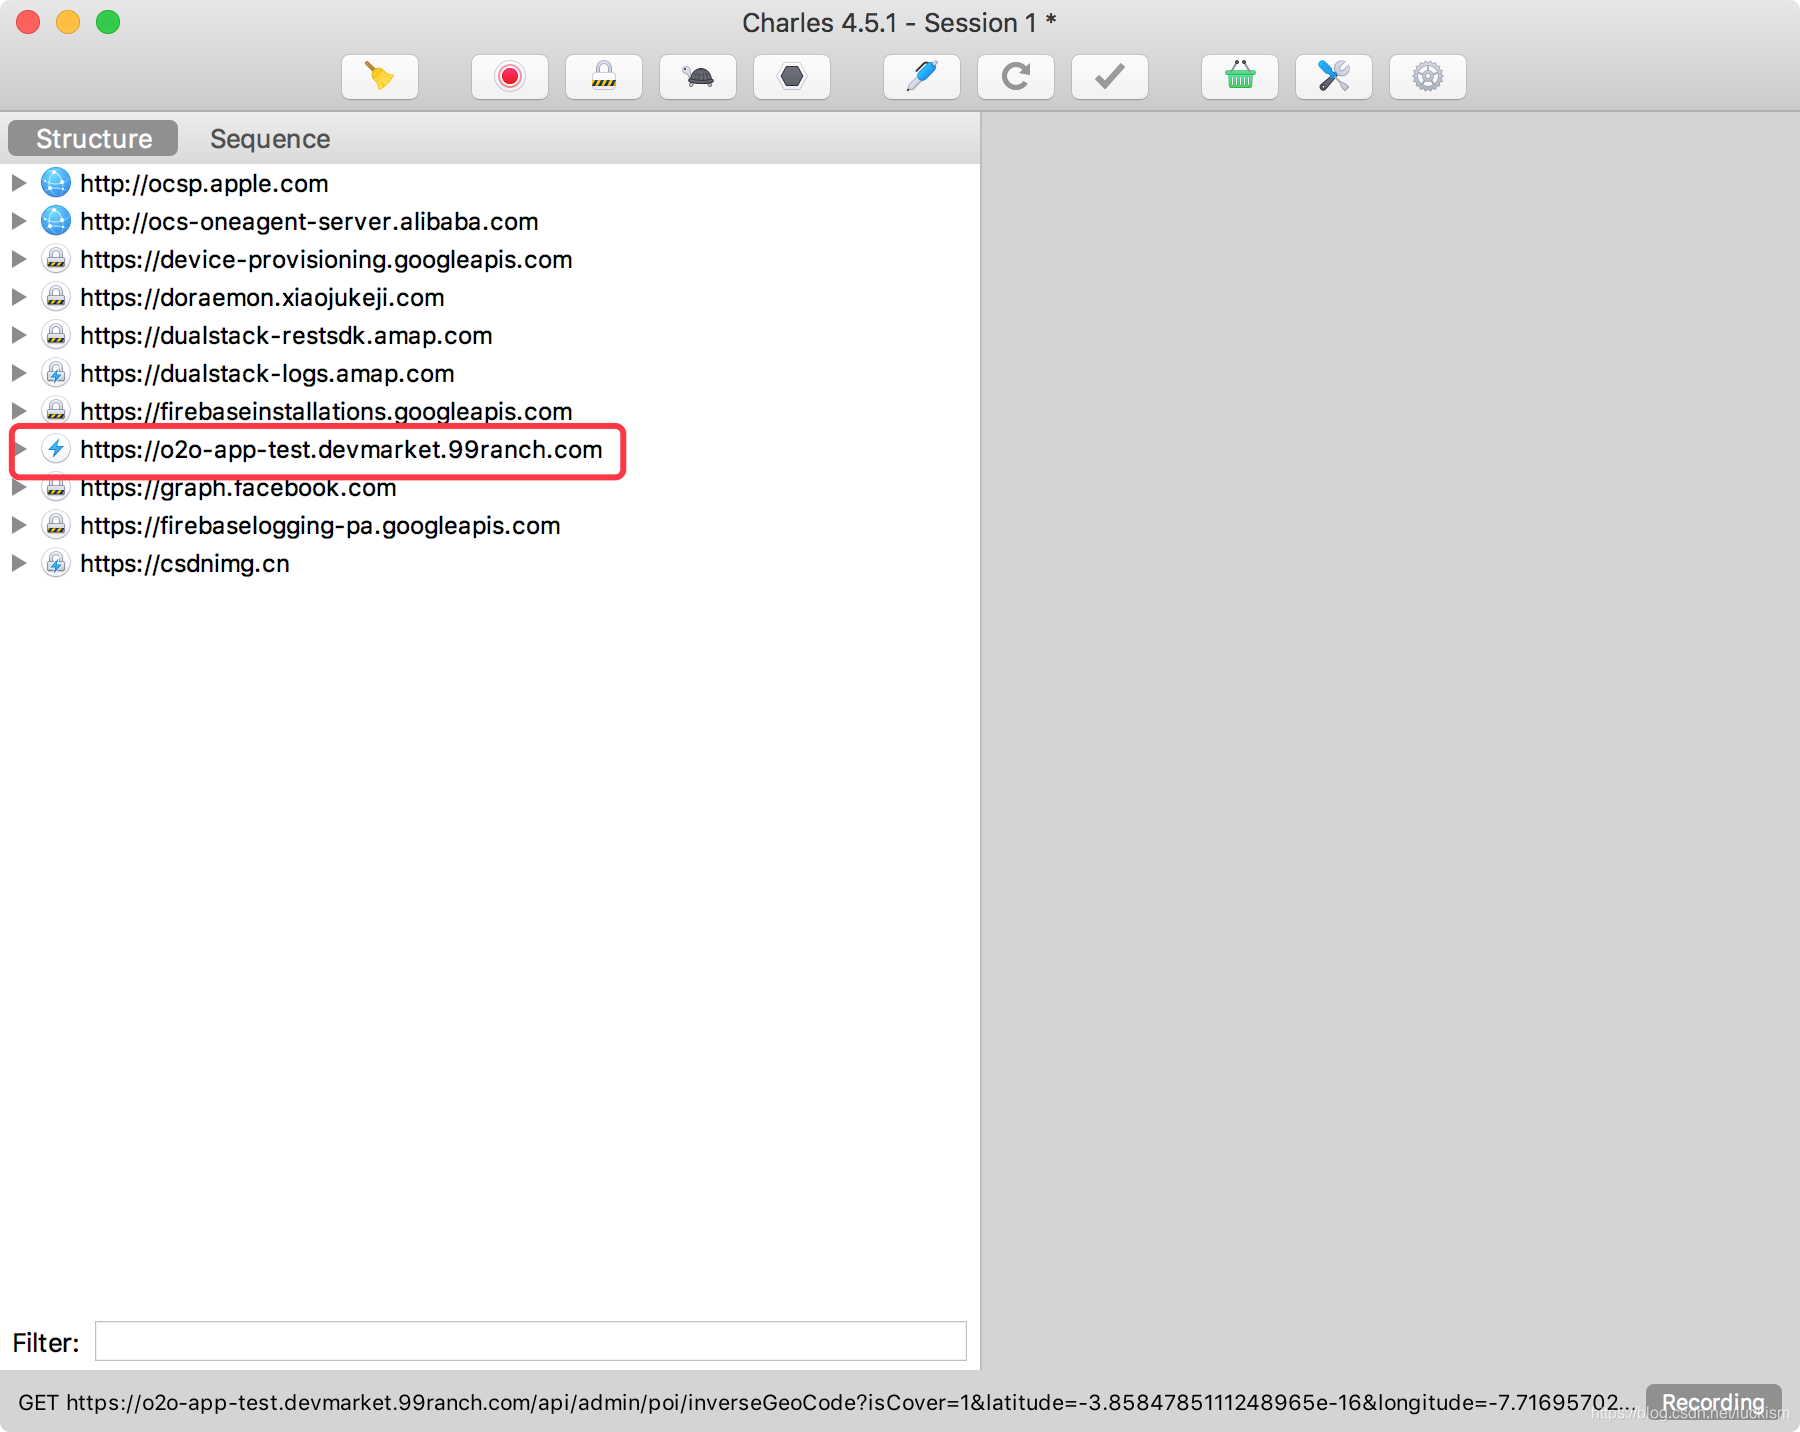The width and height of the screenshot is (1800, 1432).
Task: Switch to the Structure tab
Action: click(93, 138)
